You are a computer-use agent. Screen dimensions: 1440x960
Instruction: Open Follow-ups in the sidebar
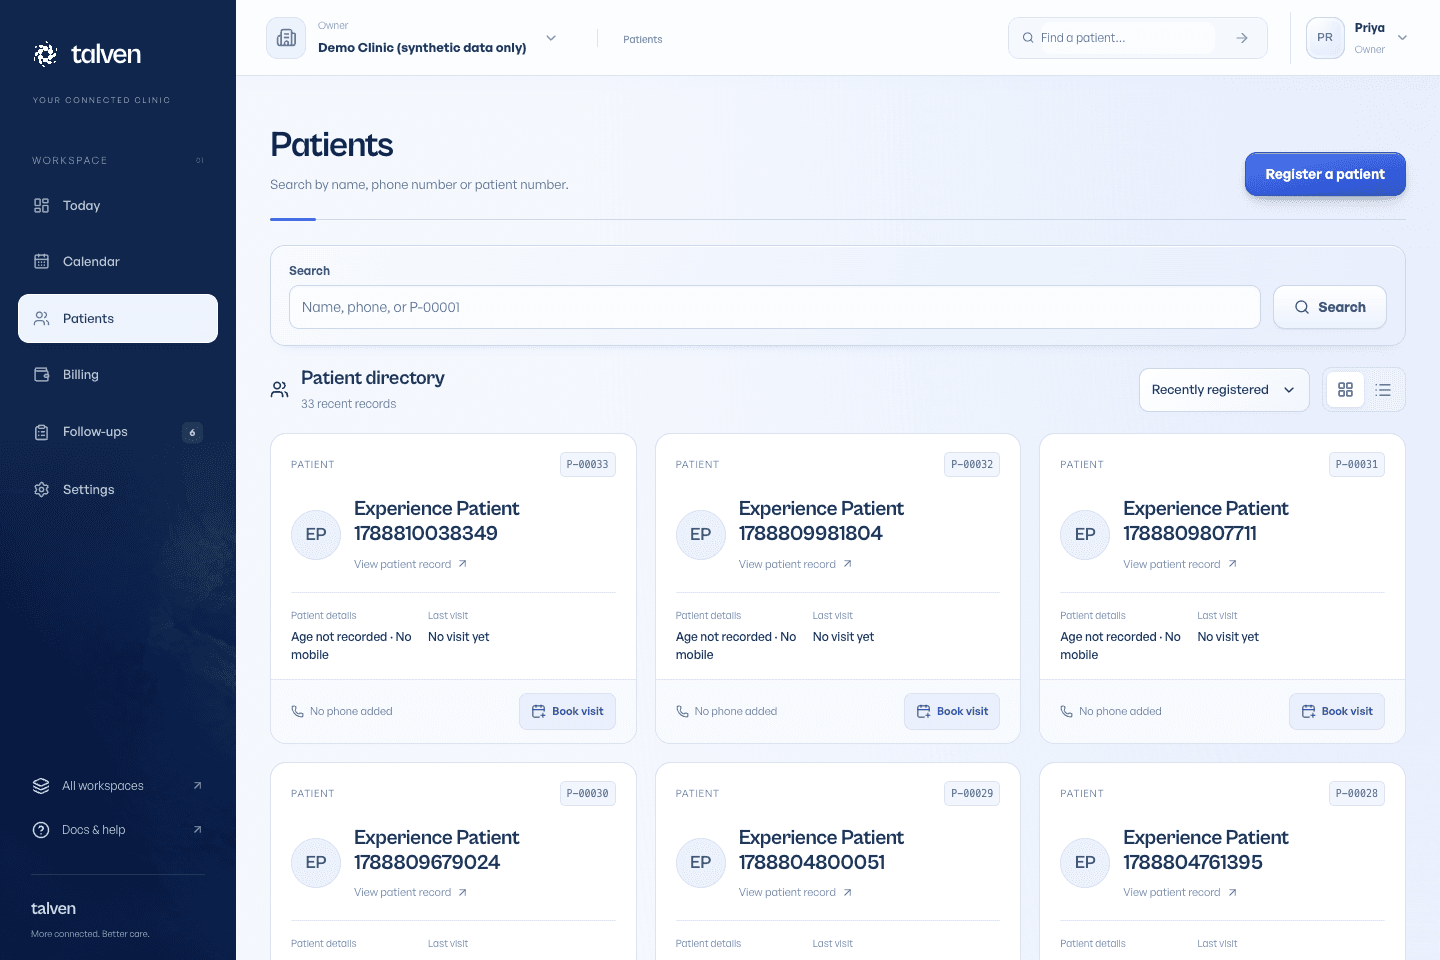coord(118,432)
